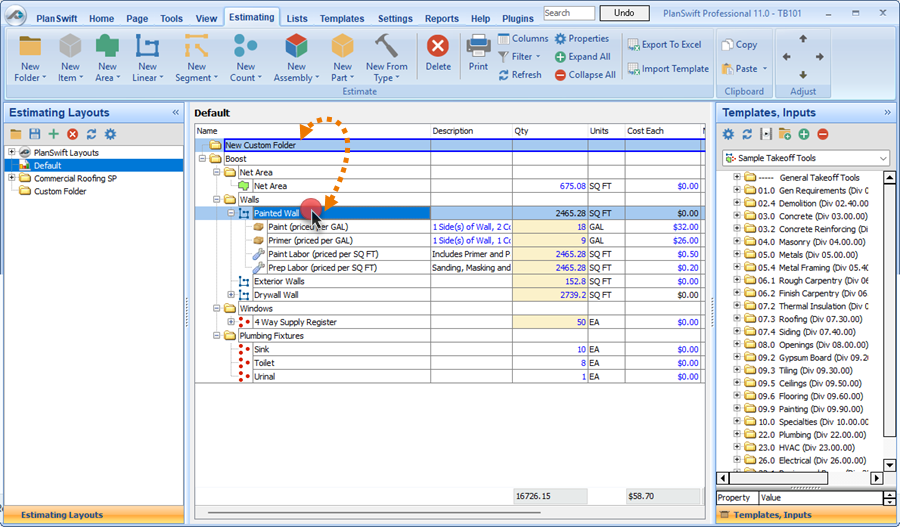Collapse the Plumbing Fixtures folder
Viewport: 900px width, 527px height.
coord(216,335)
